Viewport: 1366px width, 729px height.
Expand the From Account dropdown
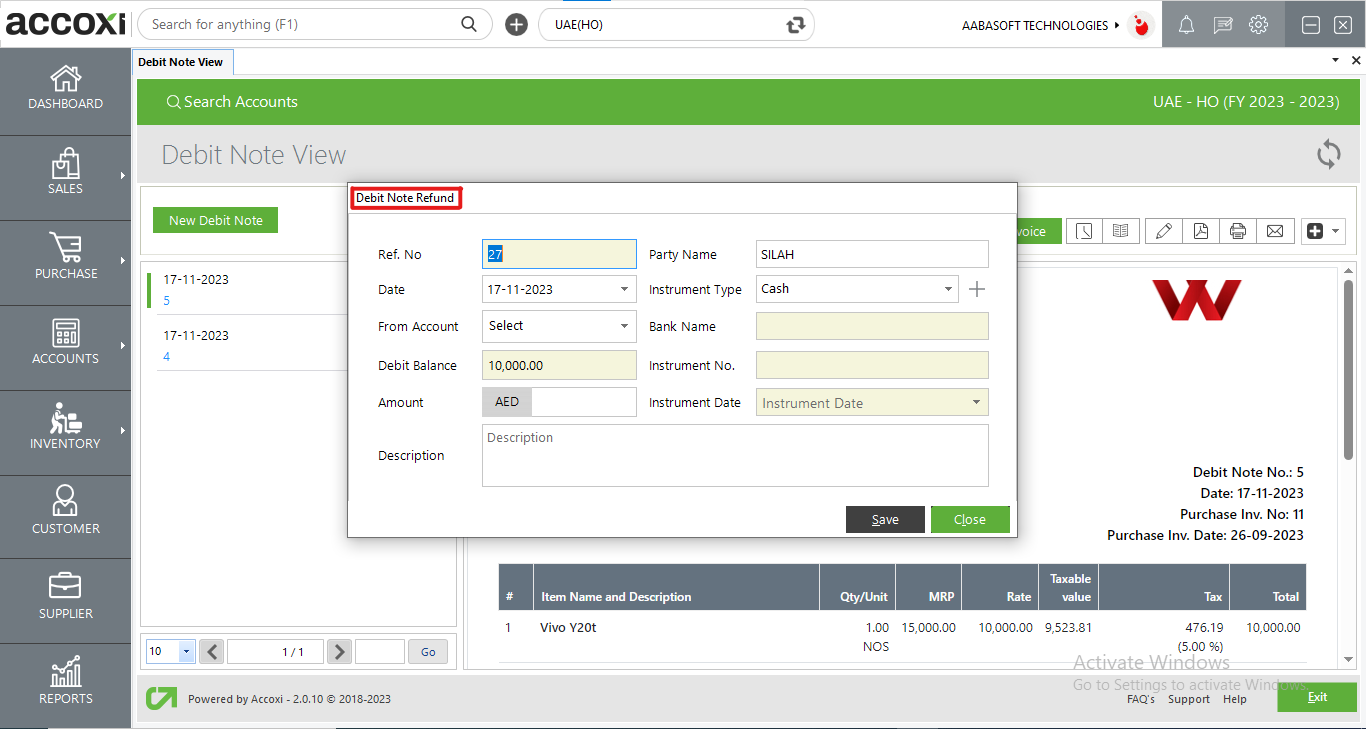tap(624, 326)
